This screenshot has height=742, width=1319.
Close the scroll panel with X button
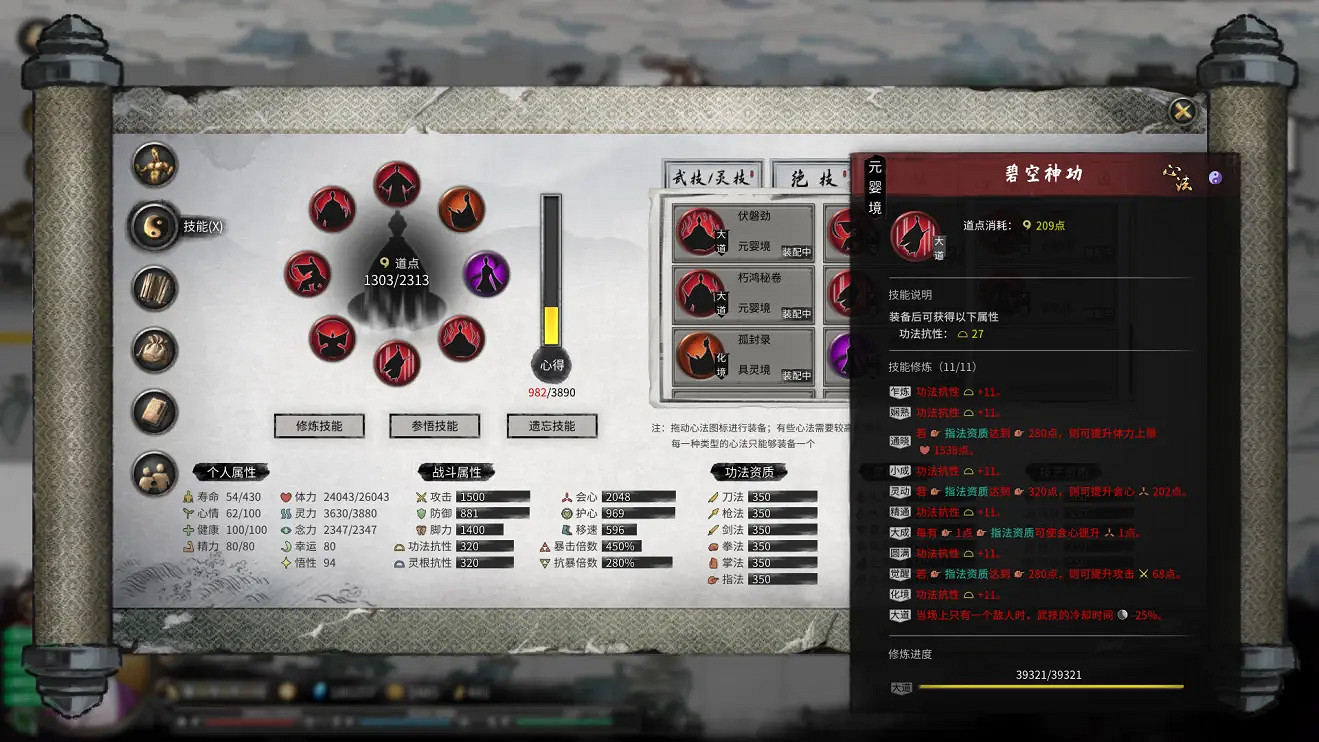coord(1183,112)
